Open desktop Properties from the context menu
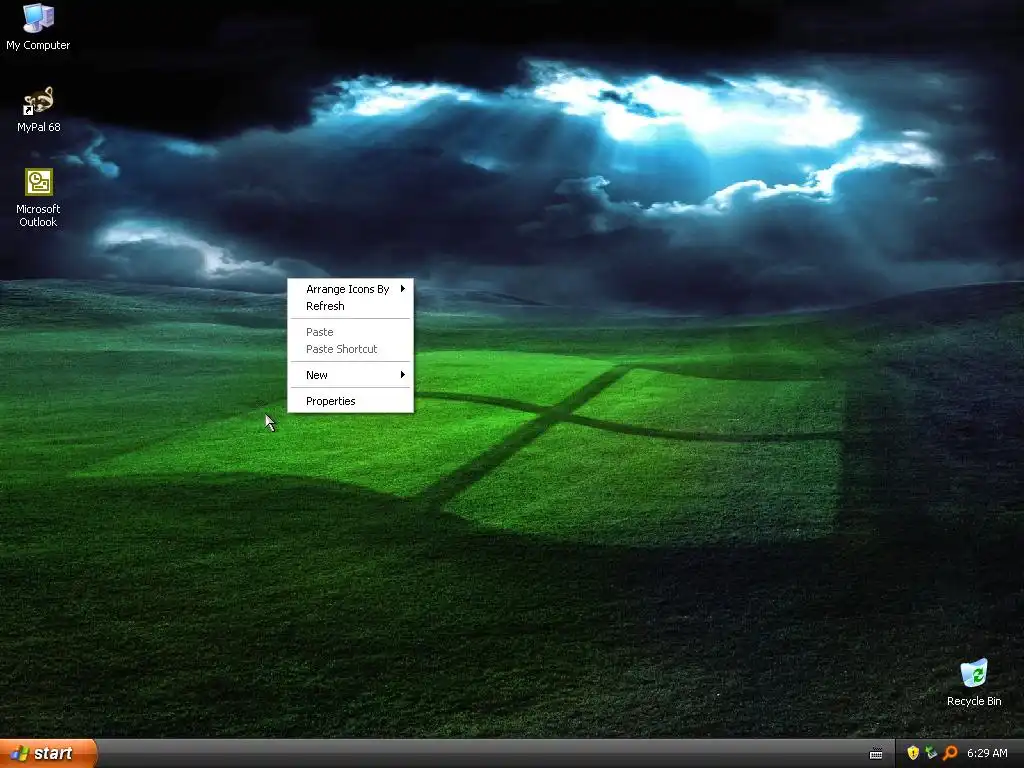This screenshot has height=768, width=1024. (351, 401)
